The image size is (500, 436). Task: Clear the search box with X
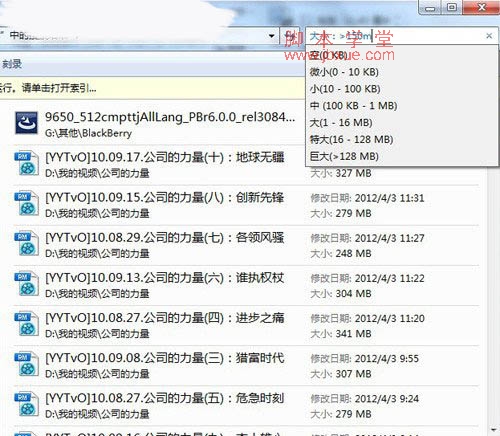pyautogui.click(x=489, y=36)
